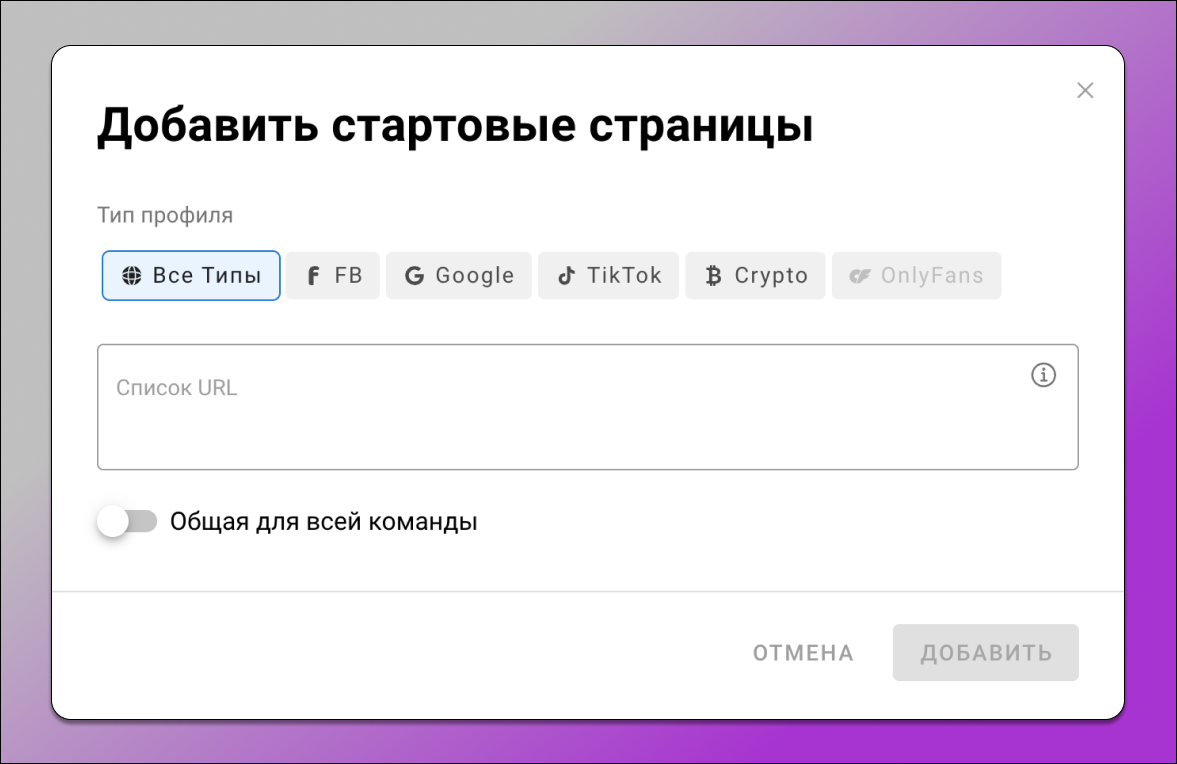The height and width of the screenshot is (764, 1177).
Task: Click the Google G icon in the filter
Action: [x=414, y=275]
